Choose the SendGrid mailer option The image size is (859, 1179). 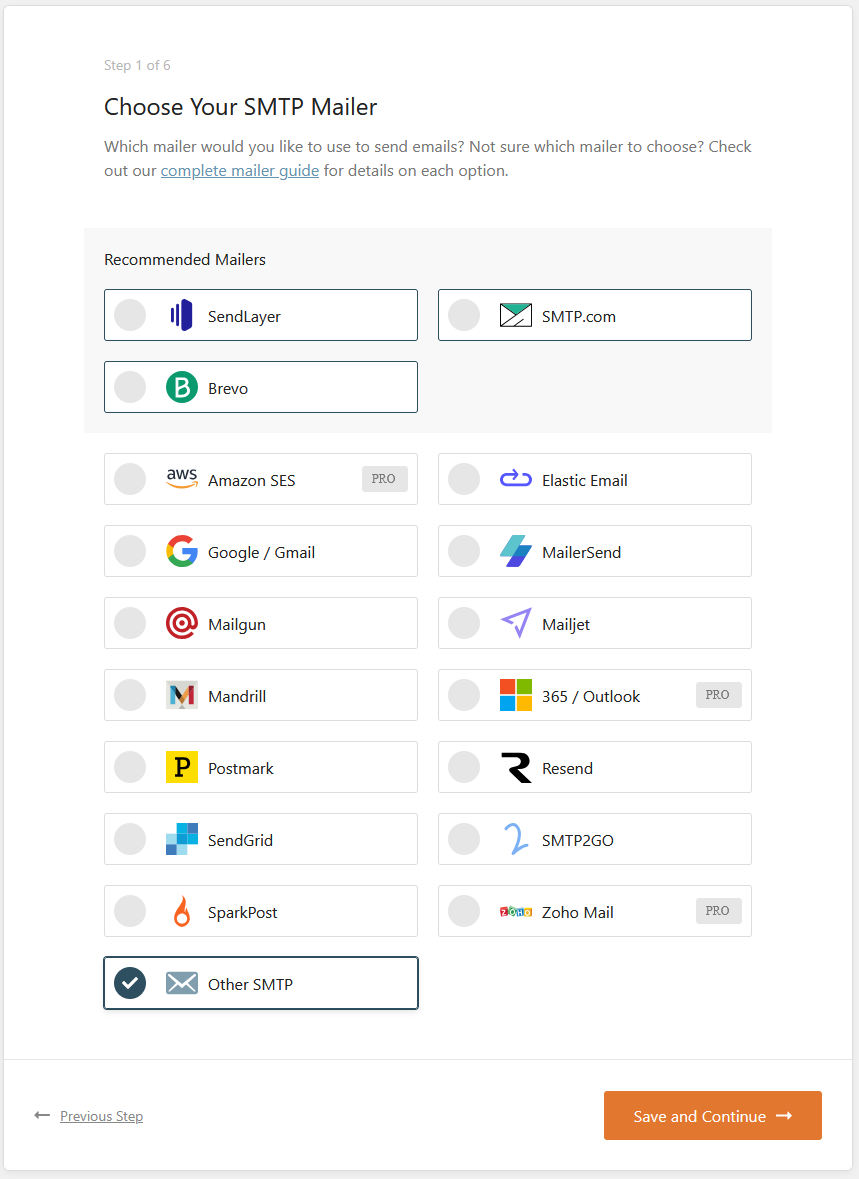click(x=260, y=839)
